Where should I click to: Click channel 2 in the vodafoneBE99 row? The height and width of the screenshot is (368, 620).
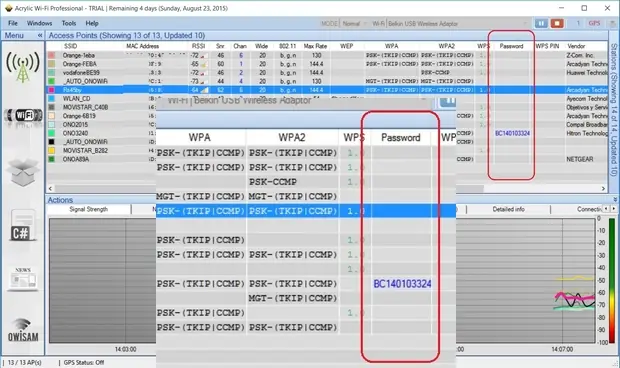tap(241, 73)
